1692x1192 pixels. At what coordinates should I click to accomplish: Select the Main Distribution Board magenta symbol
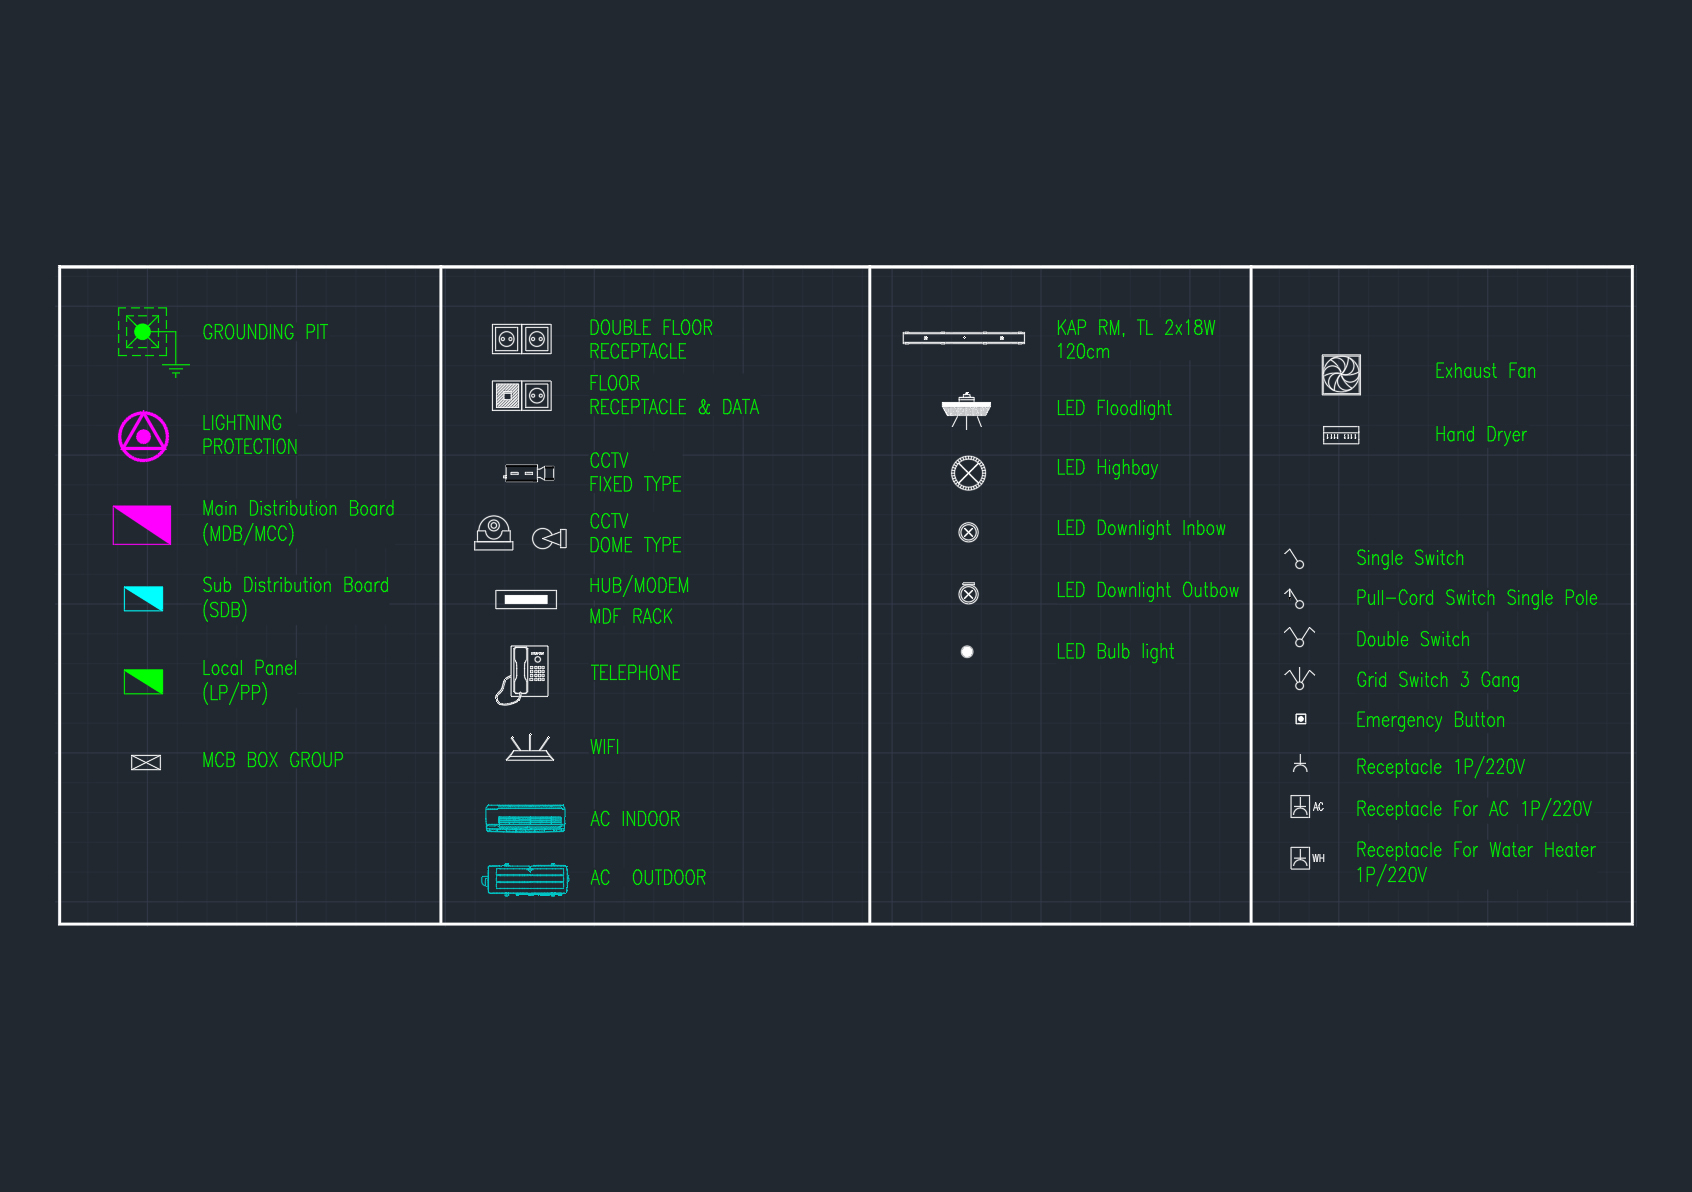coord(142,525)
